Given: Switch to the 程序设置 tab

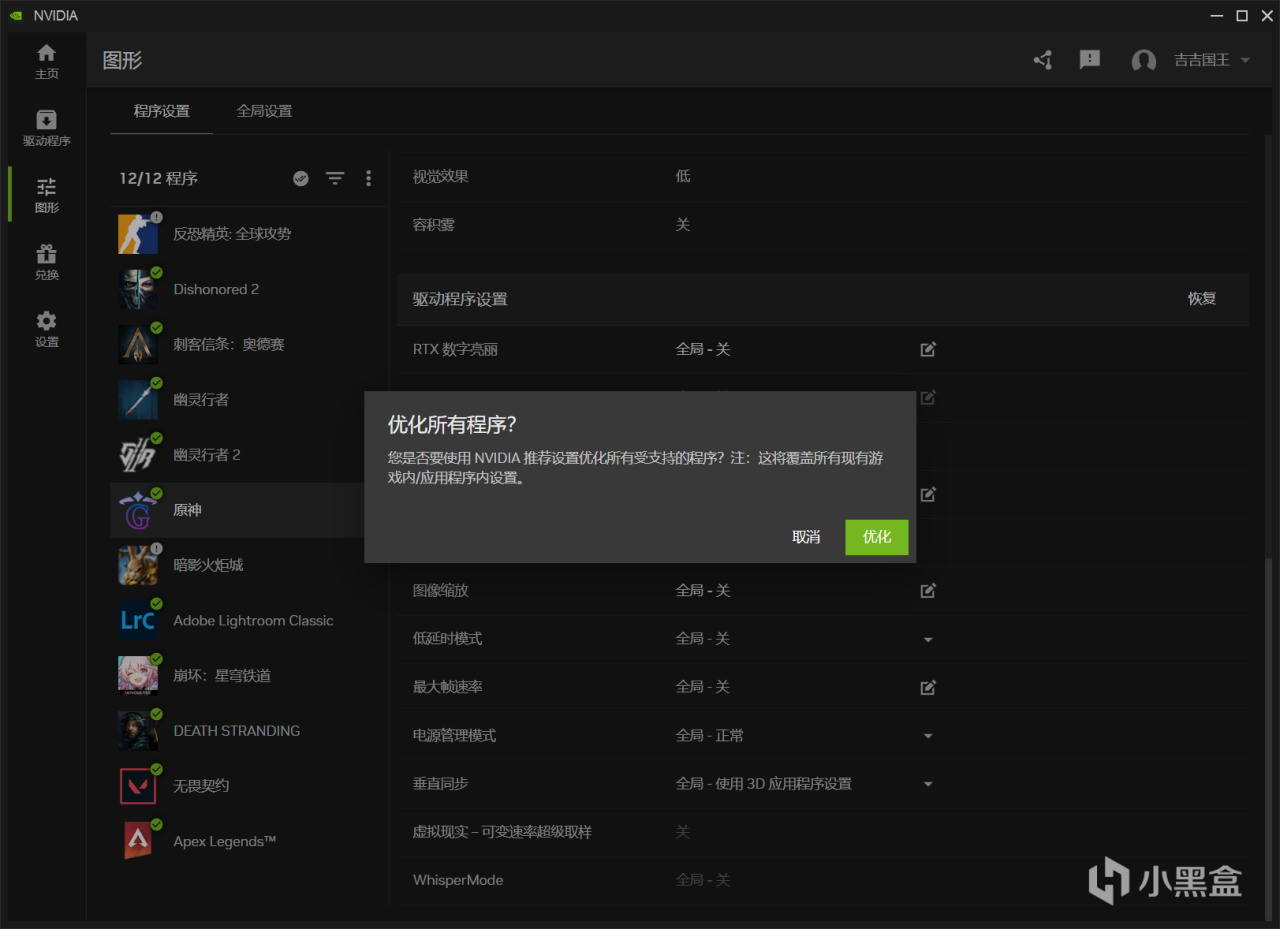Looking at the screenshot, I should click(161, 111).
